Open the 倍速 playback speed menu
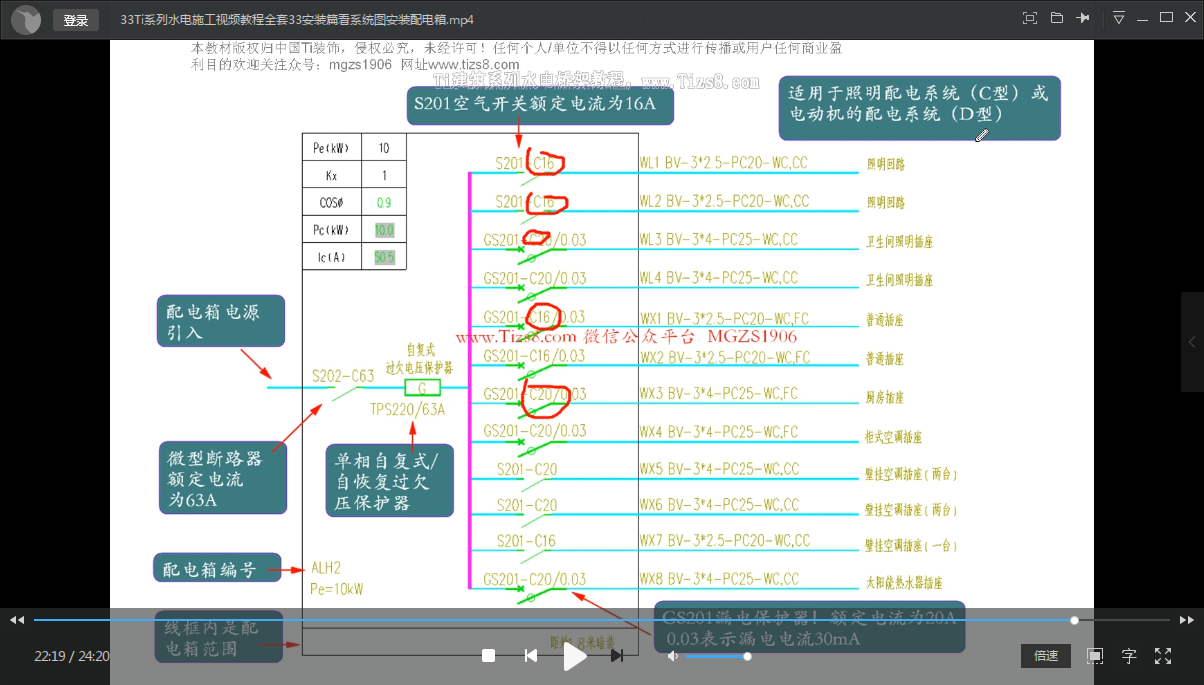Viewport: 1204px width, 685px height. (1046, 656)
